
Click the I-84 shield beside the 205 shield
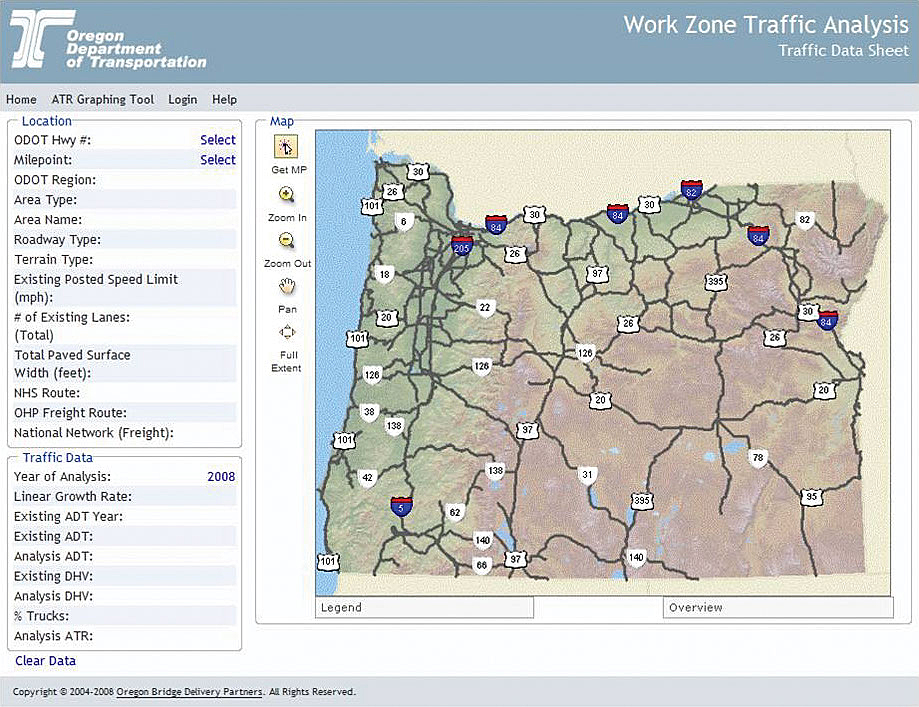point(496,226)
